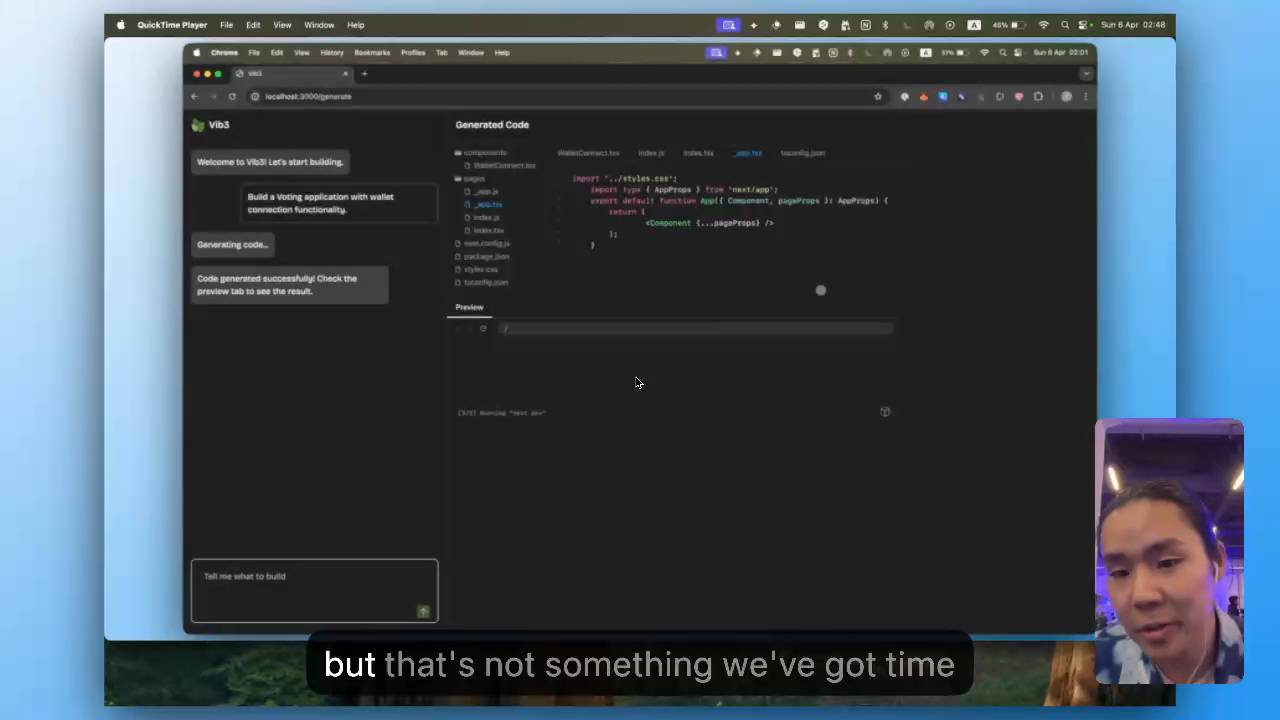
Task: Click the 'Sun 6 Apr 02:48' clock
Action: [x=1133, y=25]
